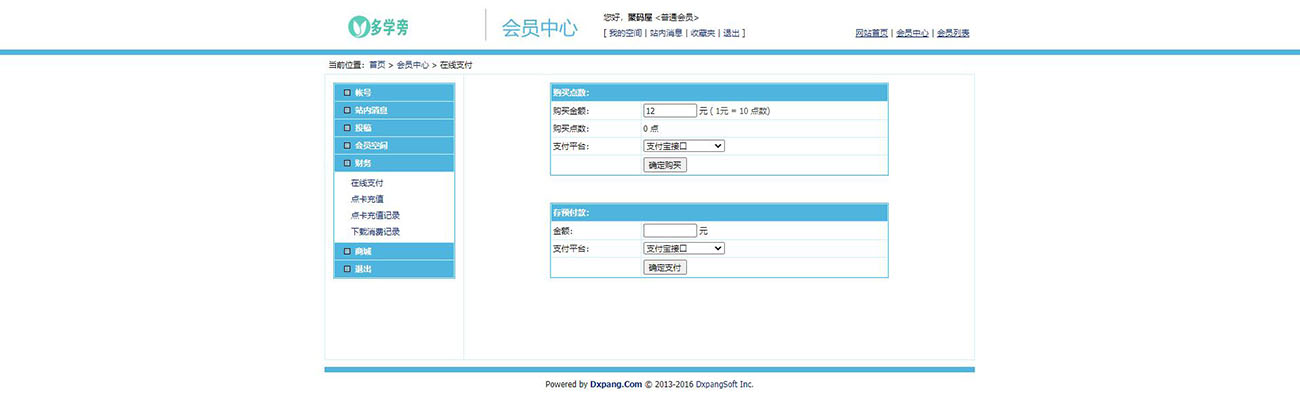1300x394 pixels.
Task: Collapse the 财务 section icon
Action: (347, 162)
